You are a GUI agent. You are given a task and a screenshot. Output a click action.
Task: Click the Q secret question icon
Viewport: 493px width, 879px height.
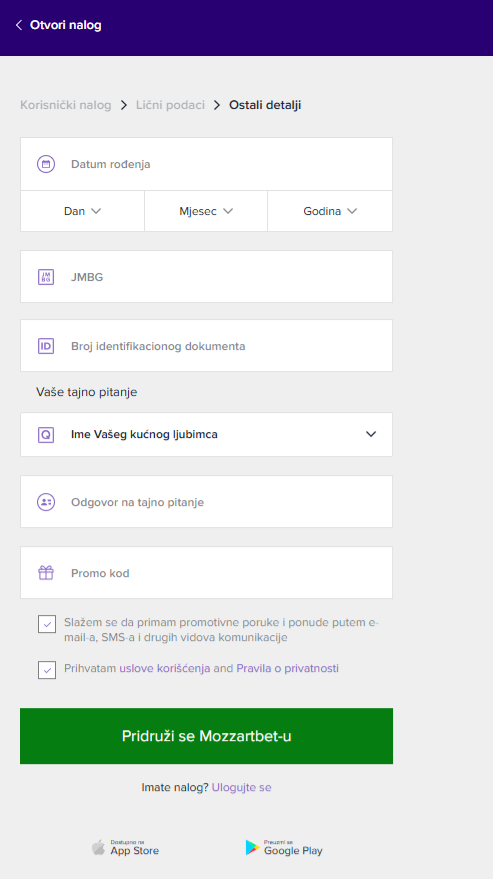(x=46, y=434)
